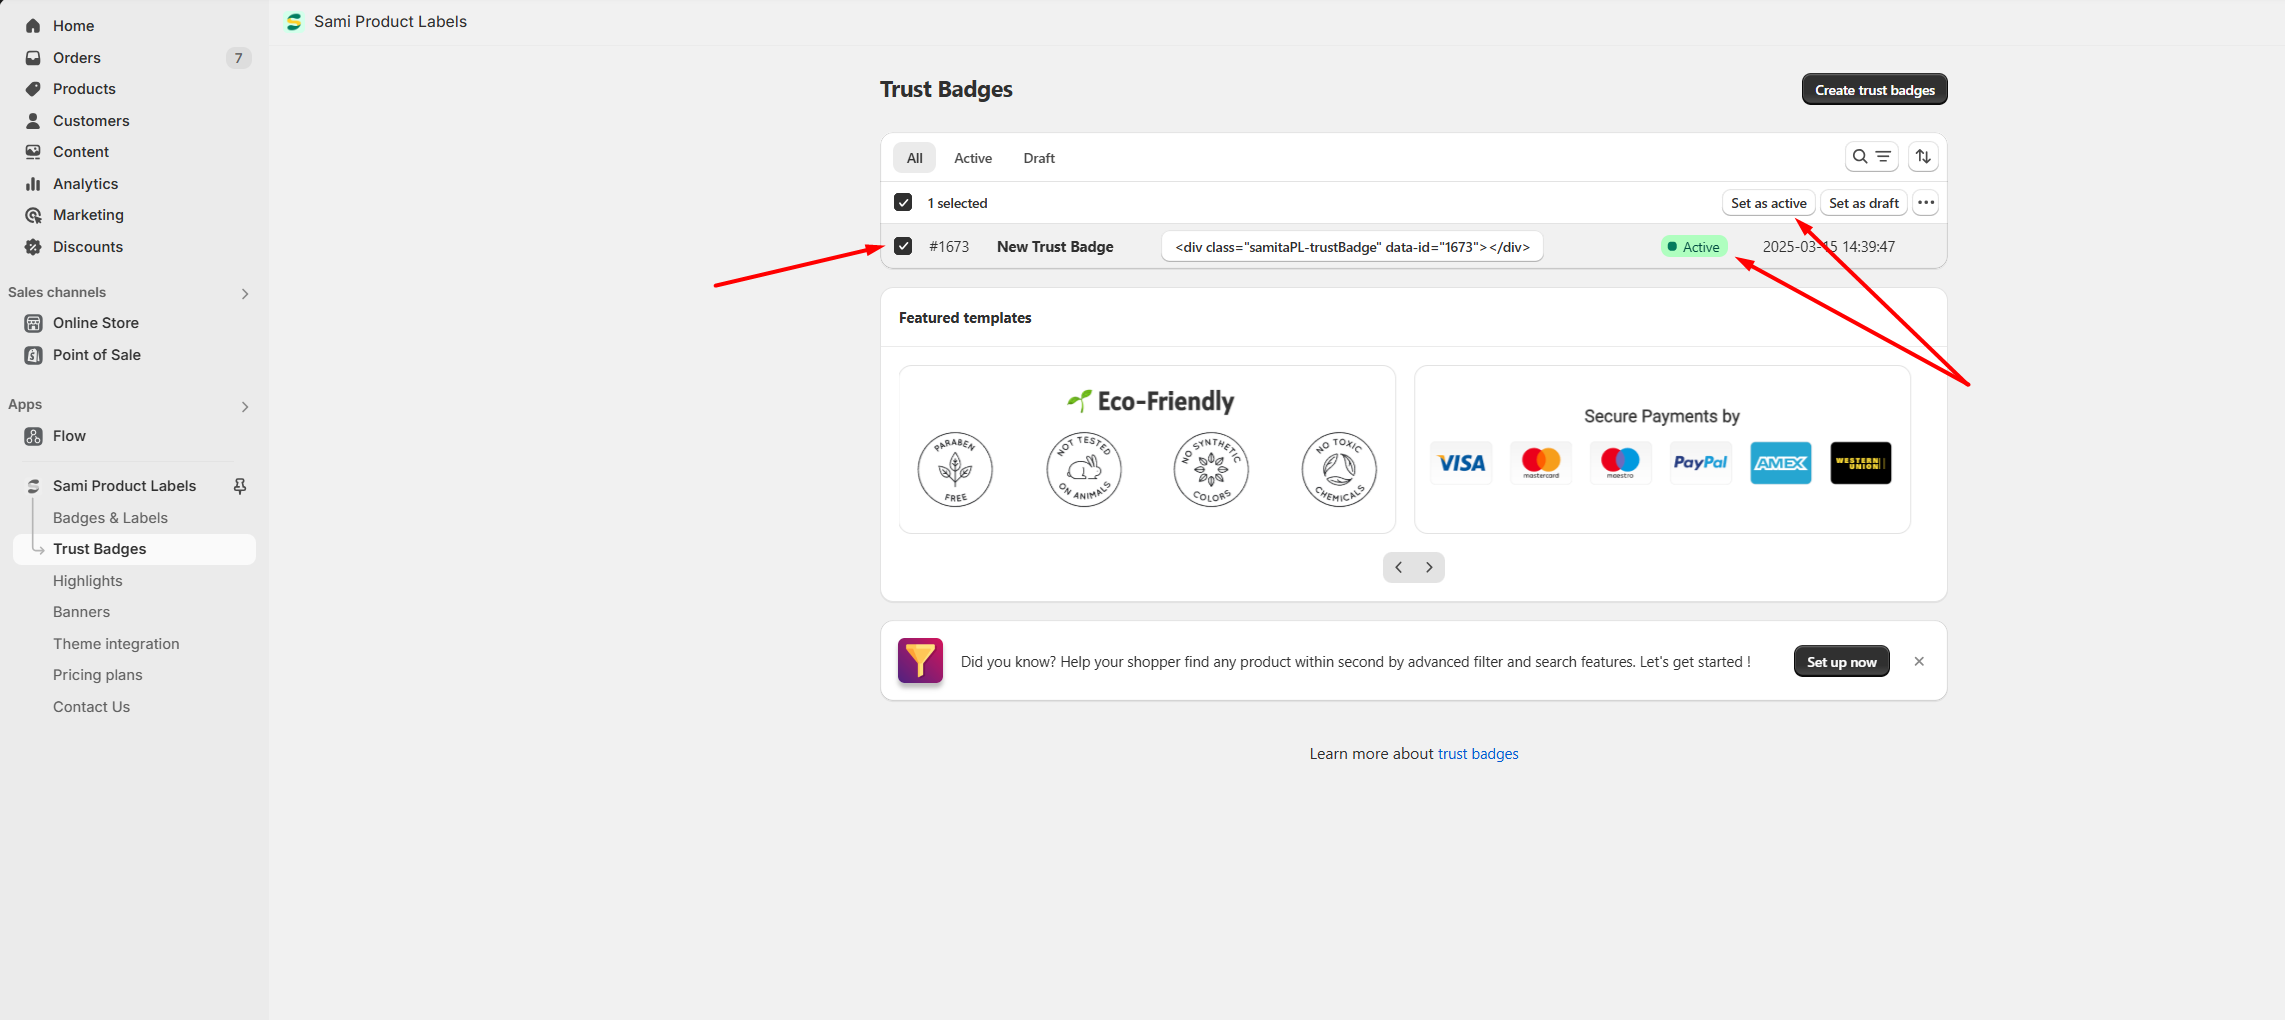
Task: Switch to the Active tab
Action: (973, 158)
